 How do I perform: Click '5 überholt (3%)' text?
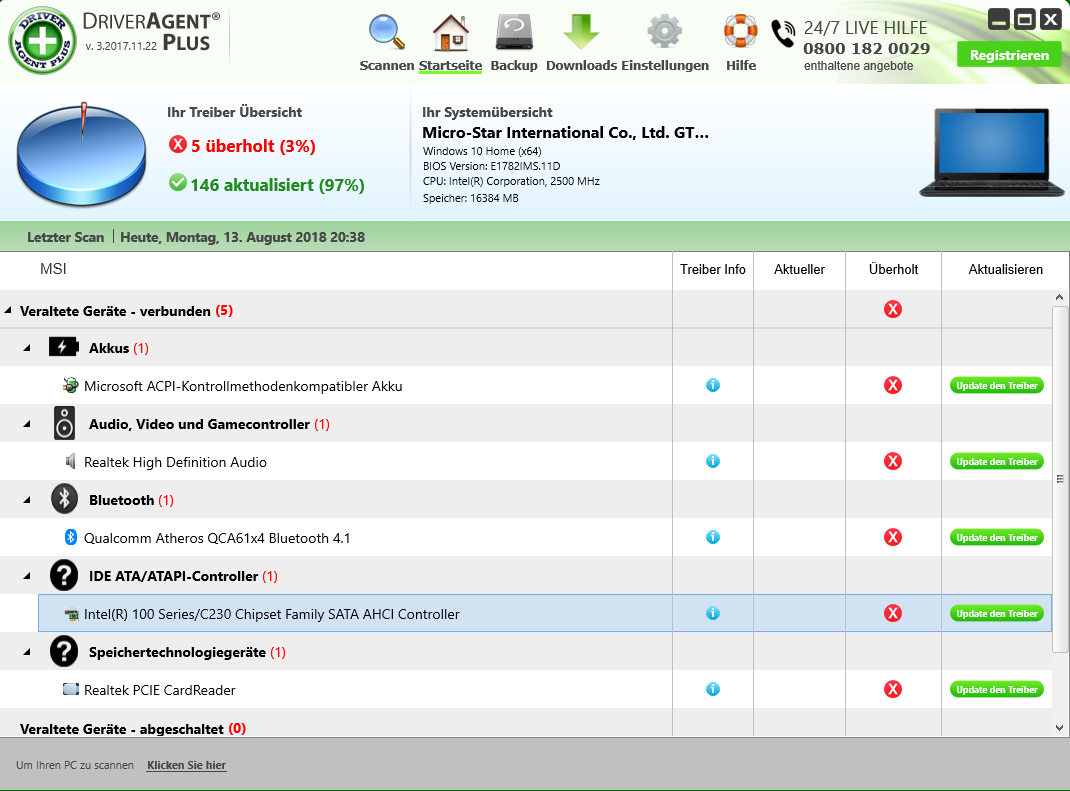pyautogui.click(x=253, y=146)
